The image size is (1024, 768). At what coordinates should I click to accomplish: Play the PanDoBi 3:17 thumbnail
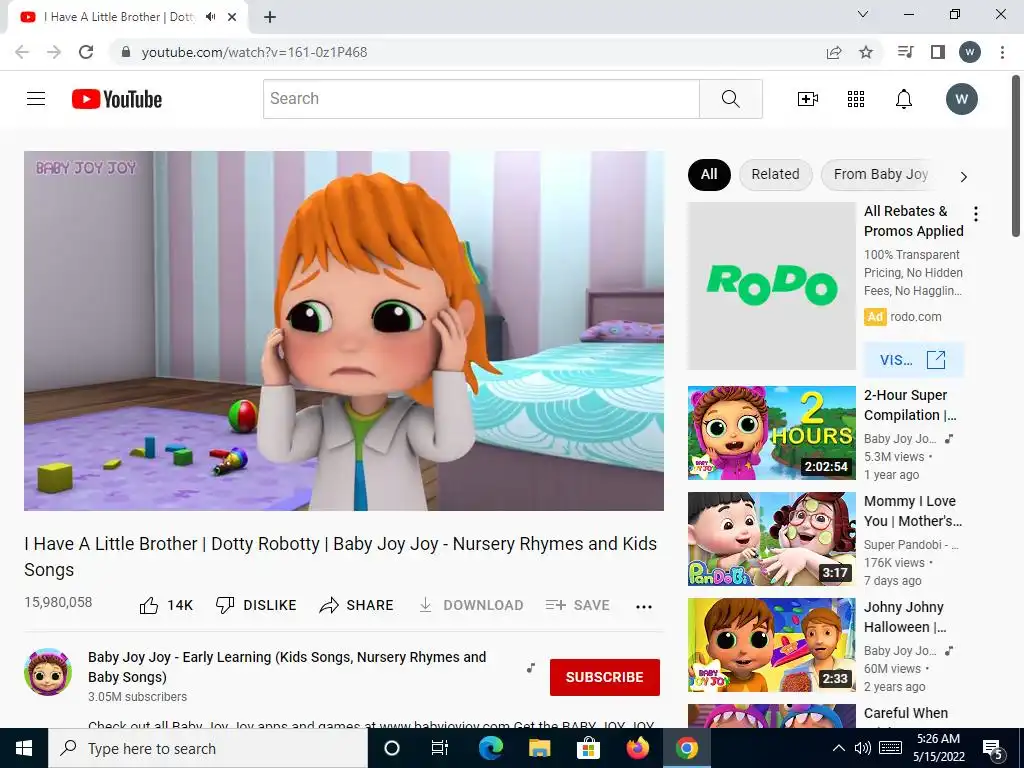(x=771, y=539)
